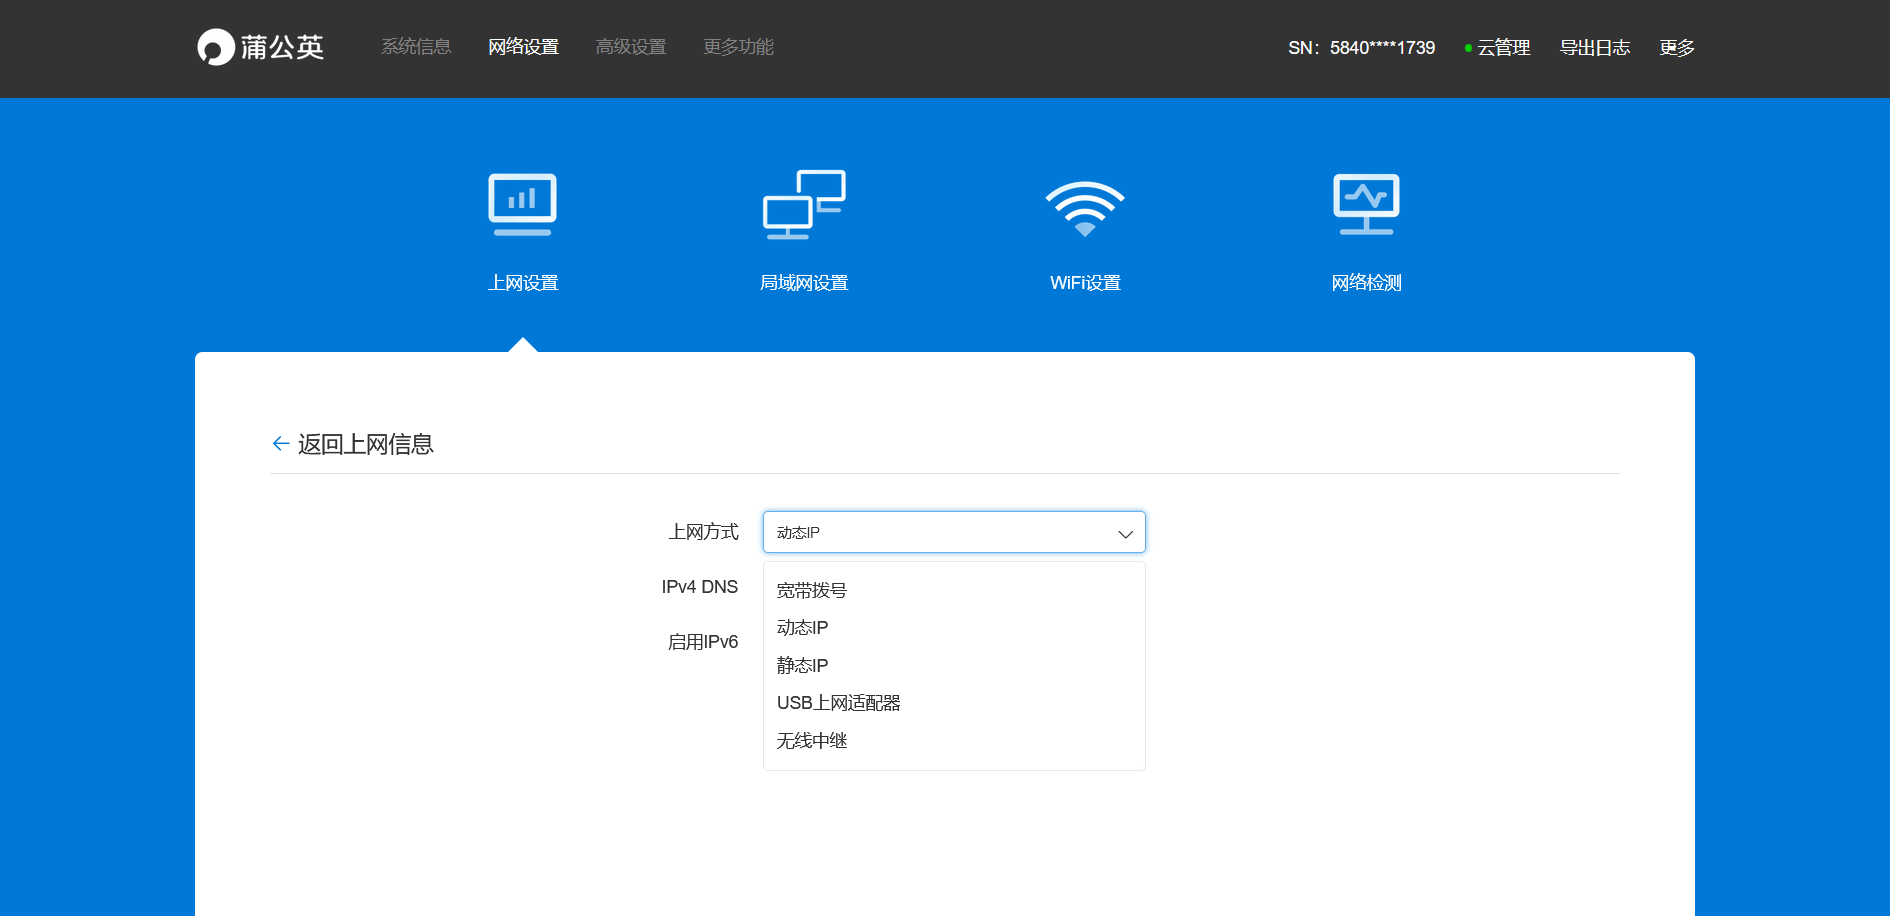Select USB上网适配器 option
The height and width of the screenshot is (916, 1890).
coord(954,703)
